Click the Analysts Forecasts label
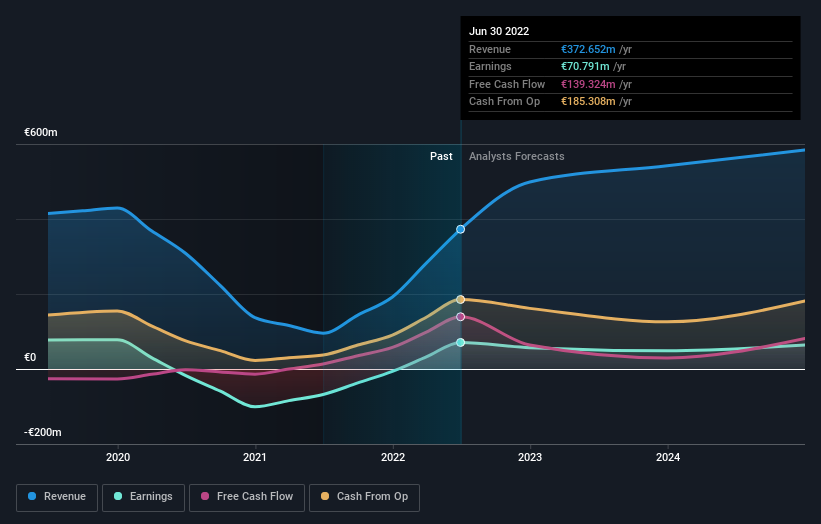This screenshot has height=524, width=821. click(x=517, y=157)
